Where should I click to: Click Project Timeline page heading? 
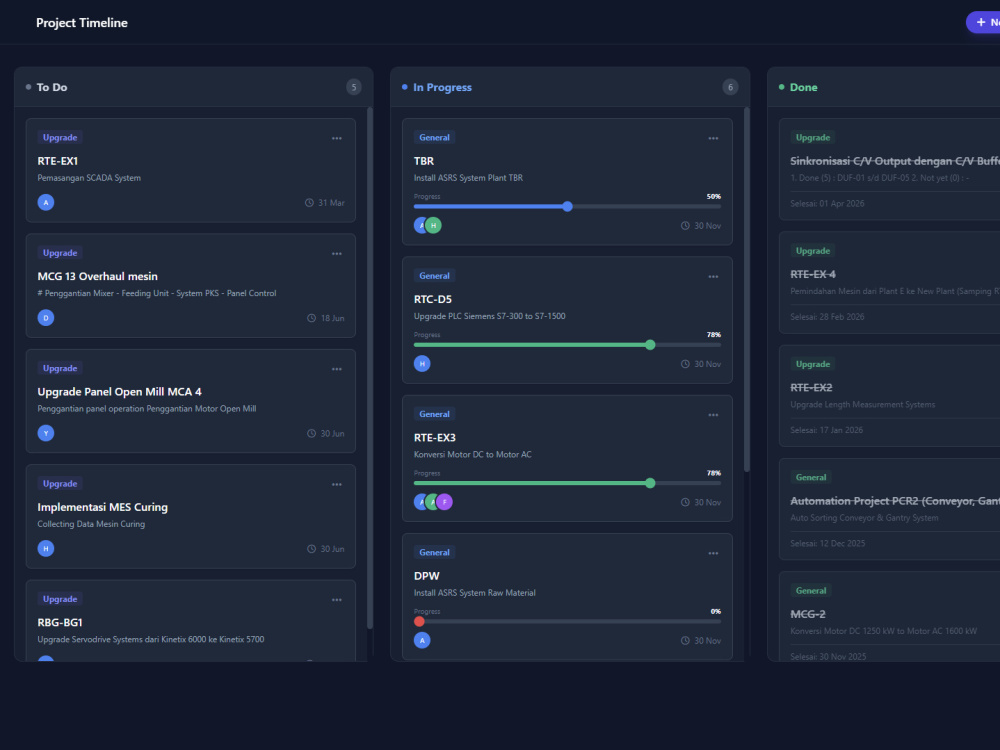tap(82, 23)
